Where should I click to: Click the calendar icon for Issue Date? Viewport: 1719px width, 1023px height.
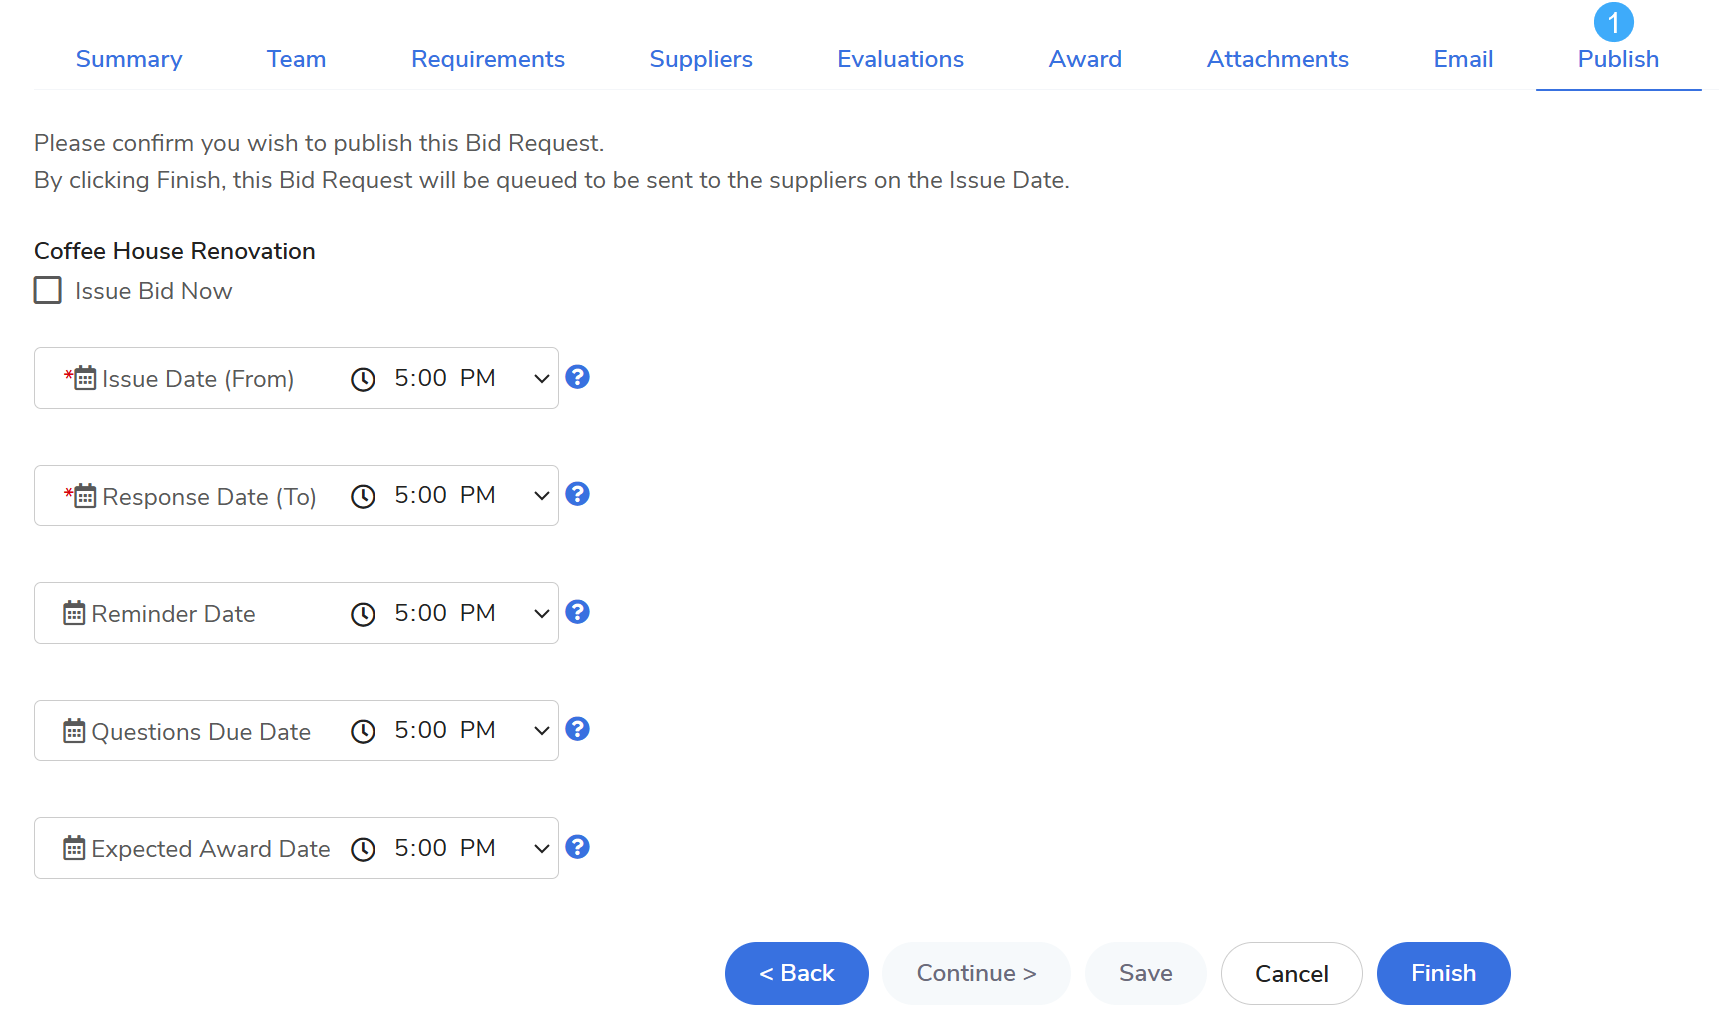pos(85,378)
